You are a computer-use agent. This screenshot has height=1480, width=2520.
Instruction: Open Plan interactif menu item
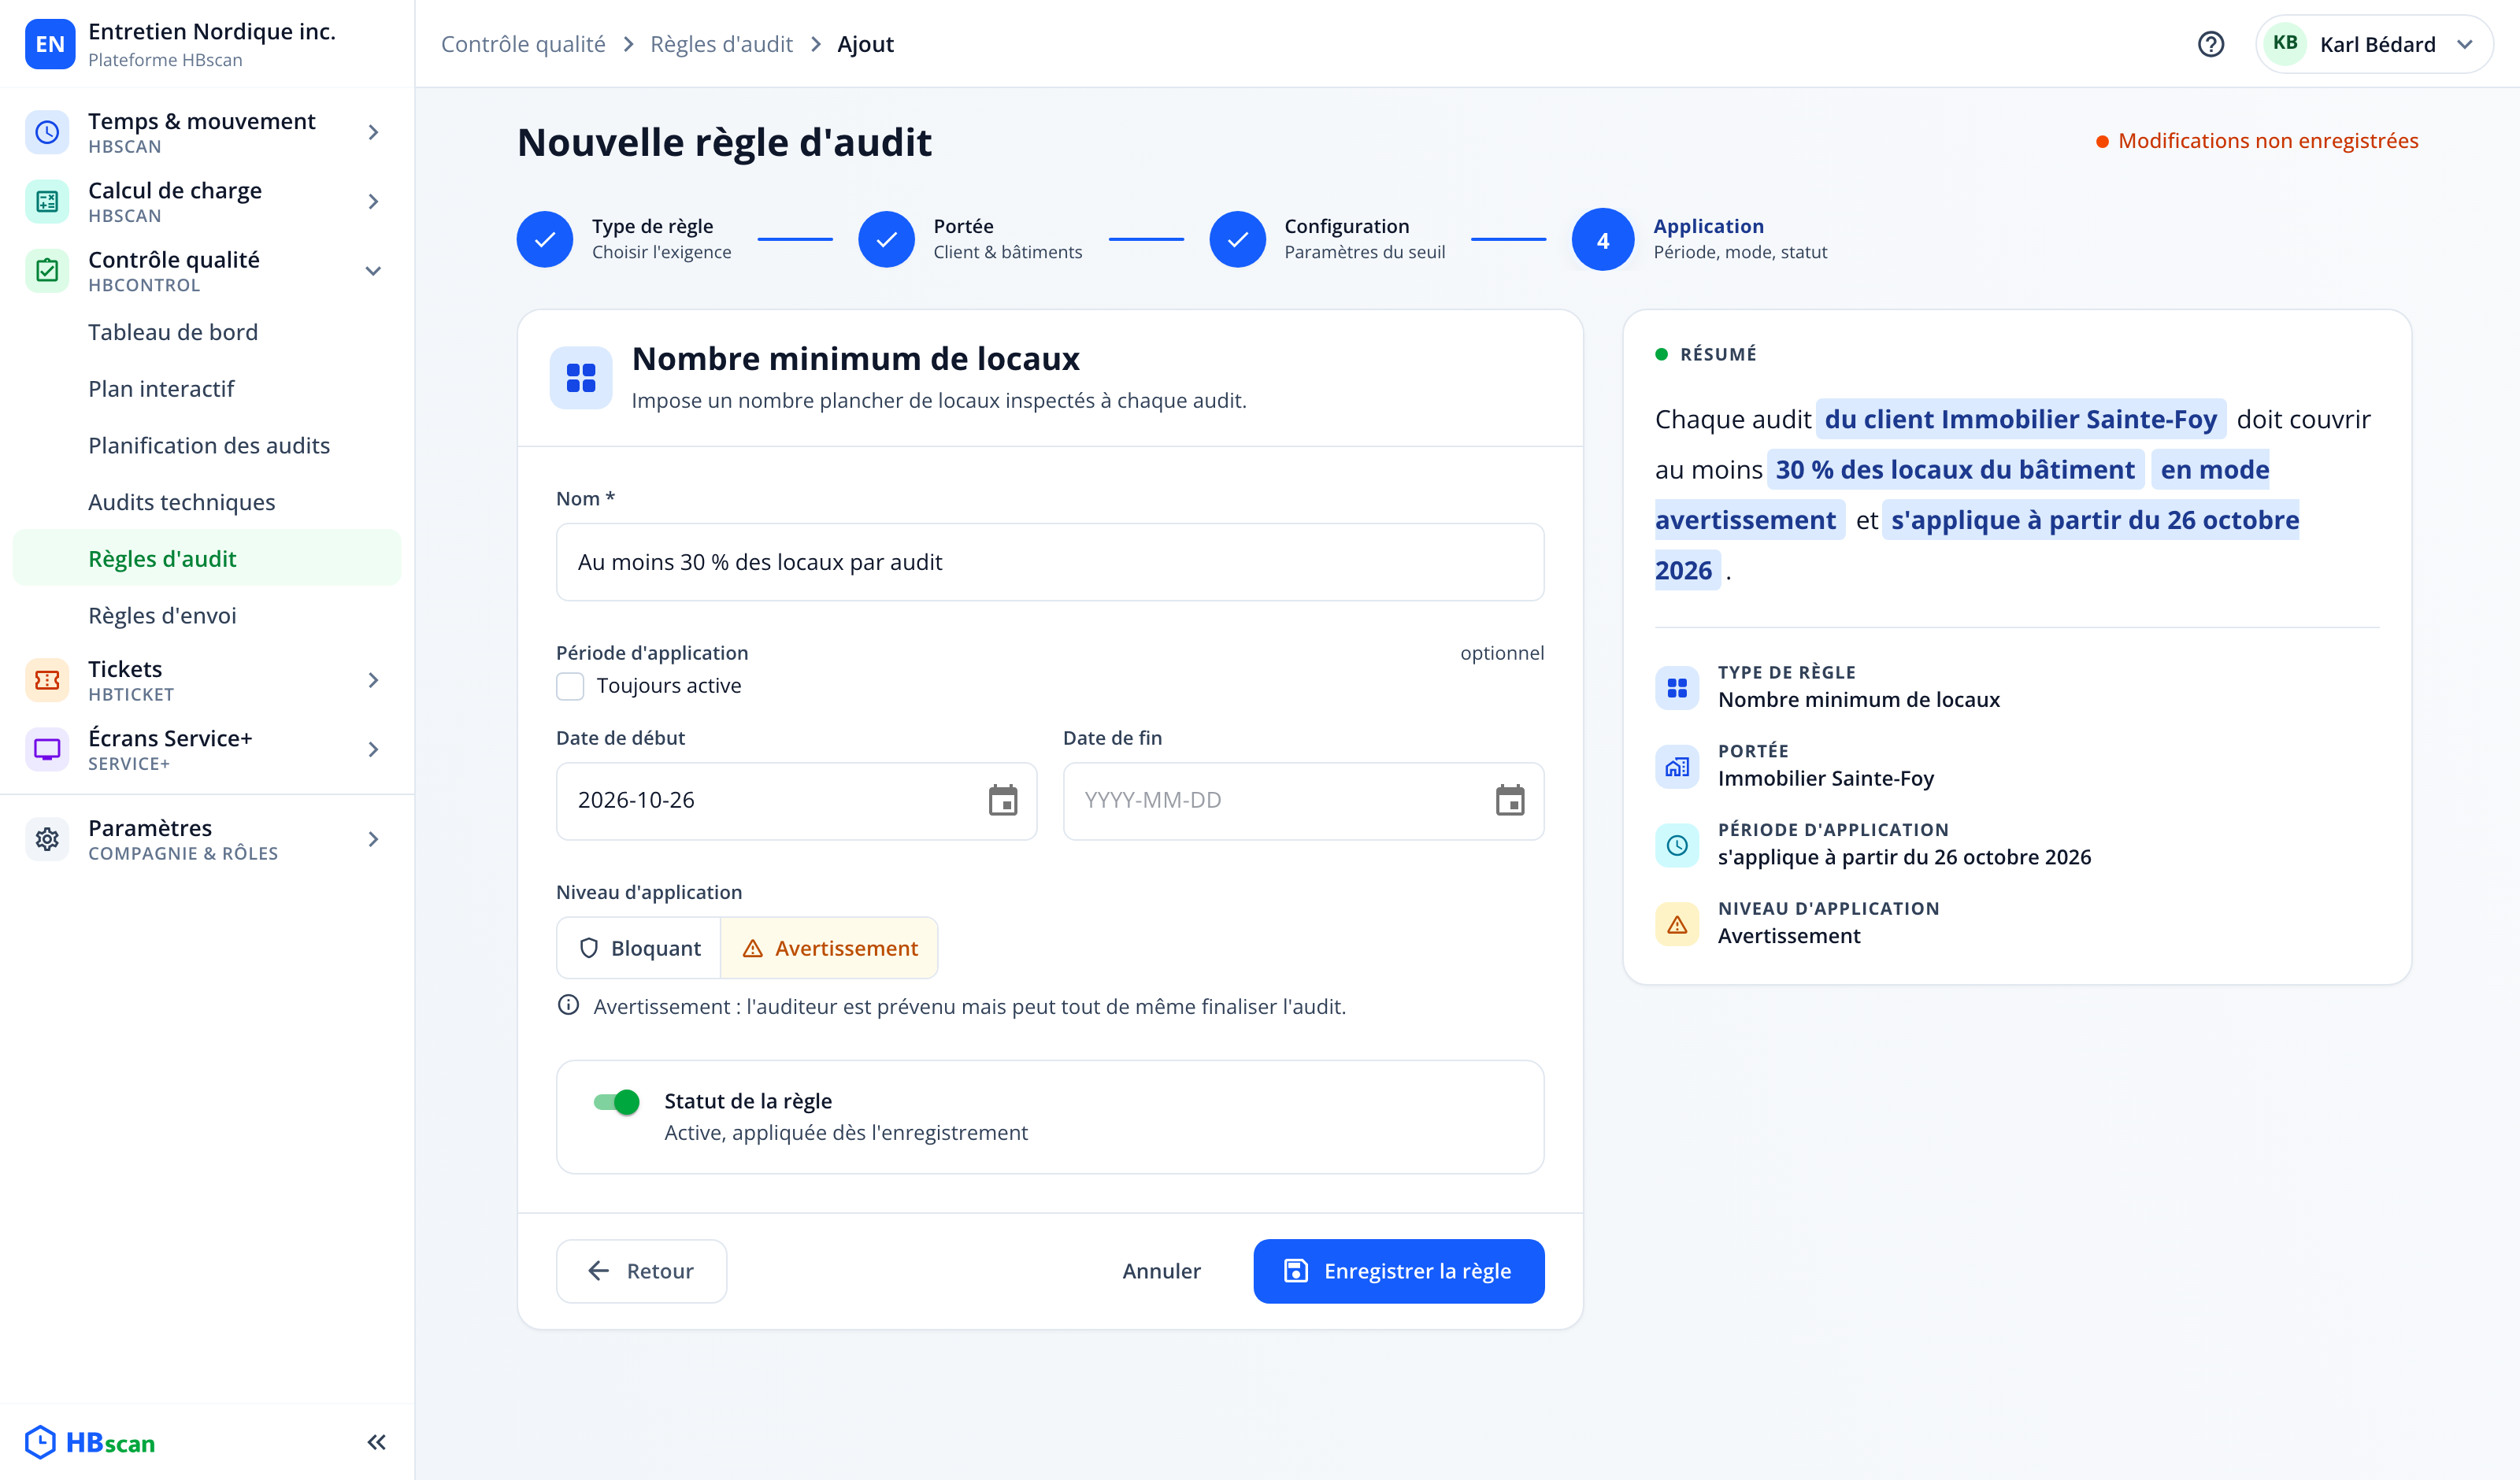coord(207,389)
